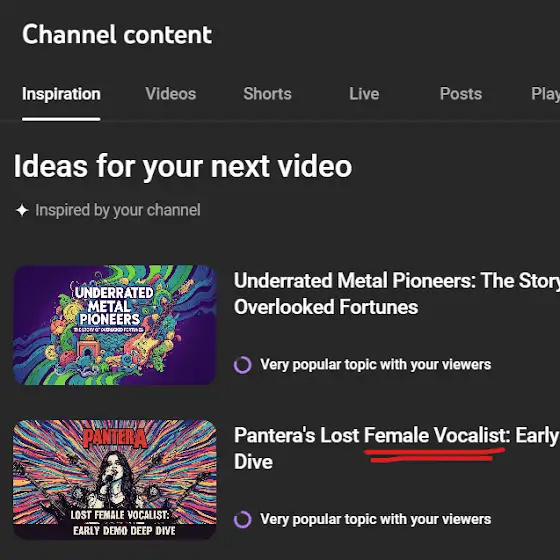
Task: Open the partially visible Playlists tab
Action: (545, 94)
